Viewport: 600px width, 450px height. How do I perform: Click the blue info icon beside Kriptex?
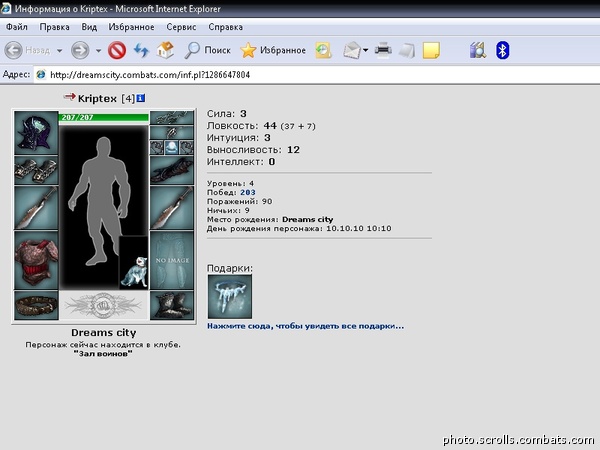point(140,98)
